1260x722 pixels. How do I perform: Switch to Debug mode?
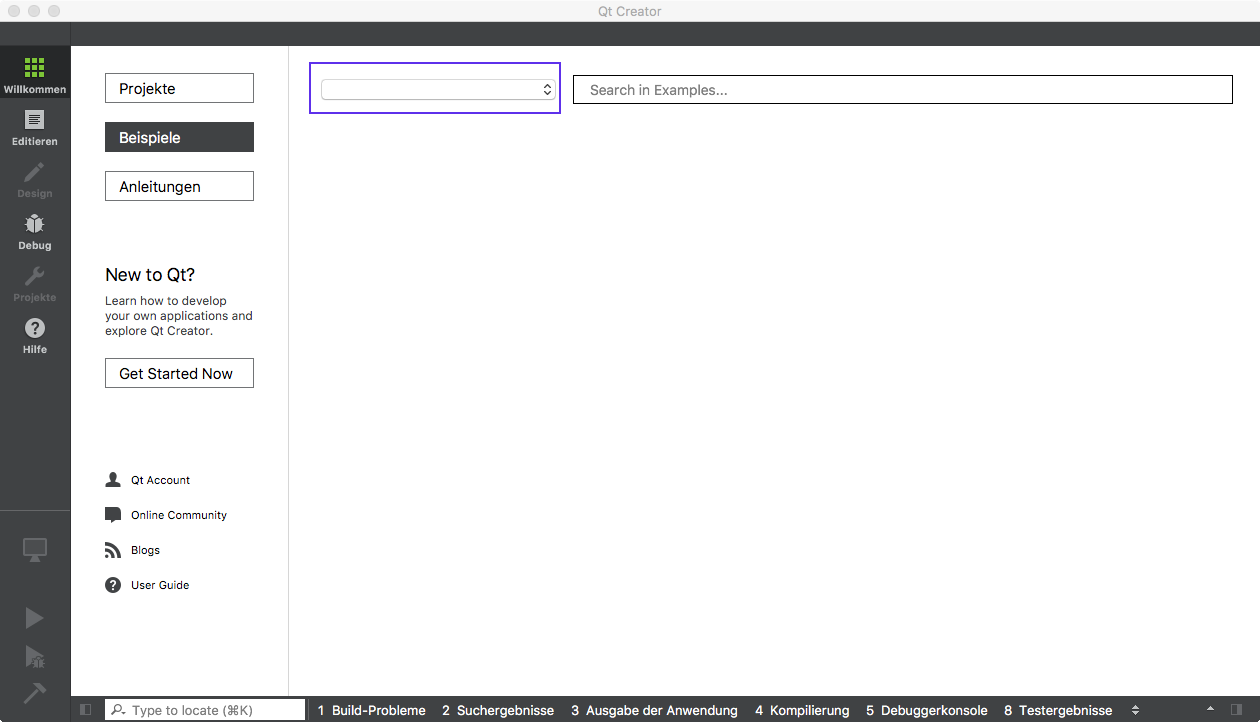35,232
